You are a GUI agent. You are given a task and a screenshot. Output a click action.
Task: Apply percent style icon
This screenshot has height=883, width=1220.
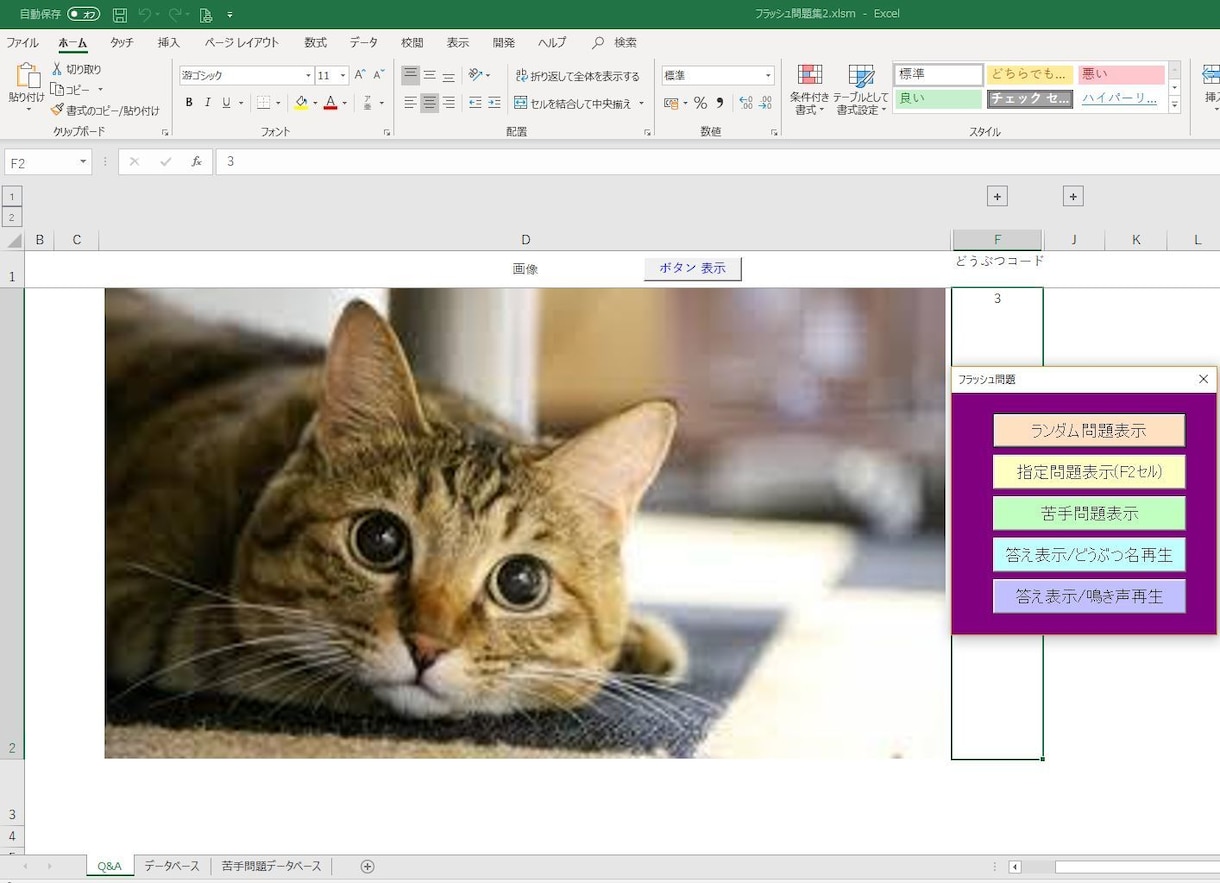(x=700, y=103)
